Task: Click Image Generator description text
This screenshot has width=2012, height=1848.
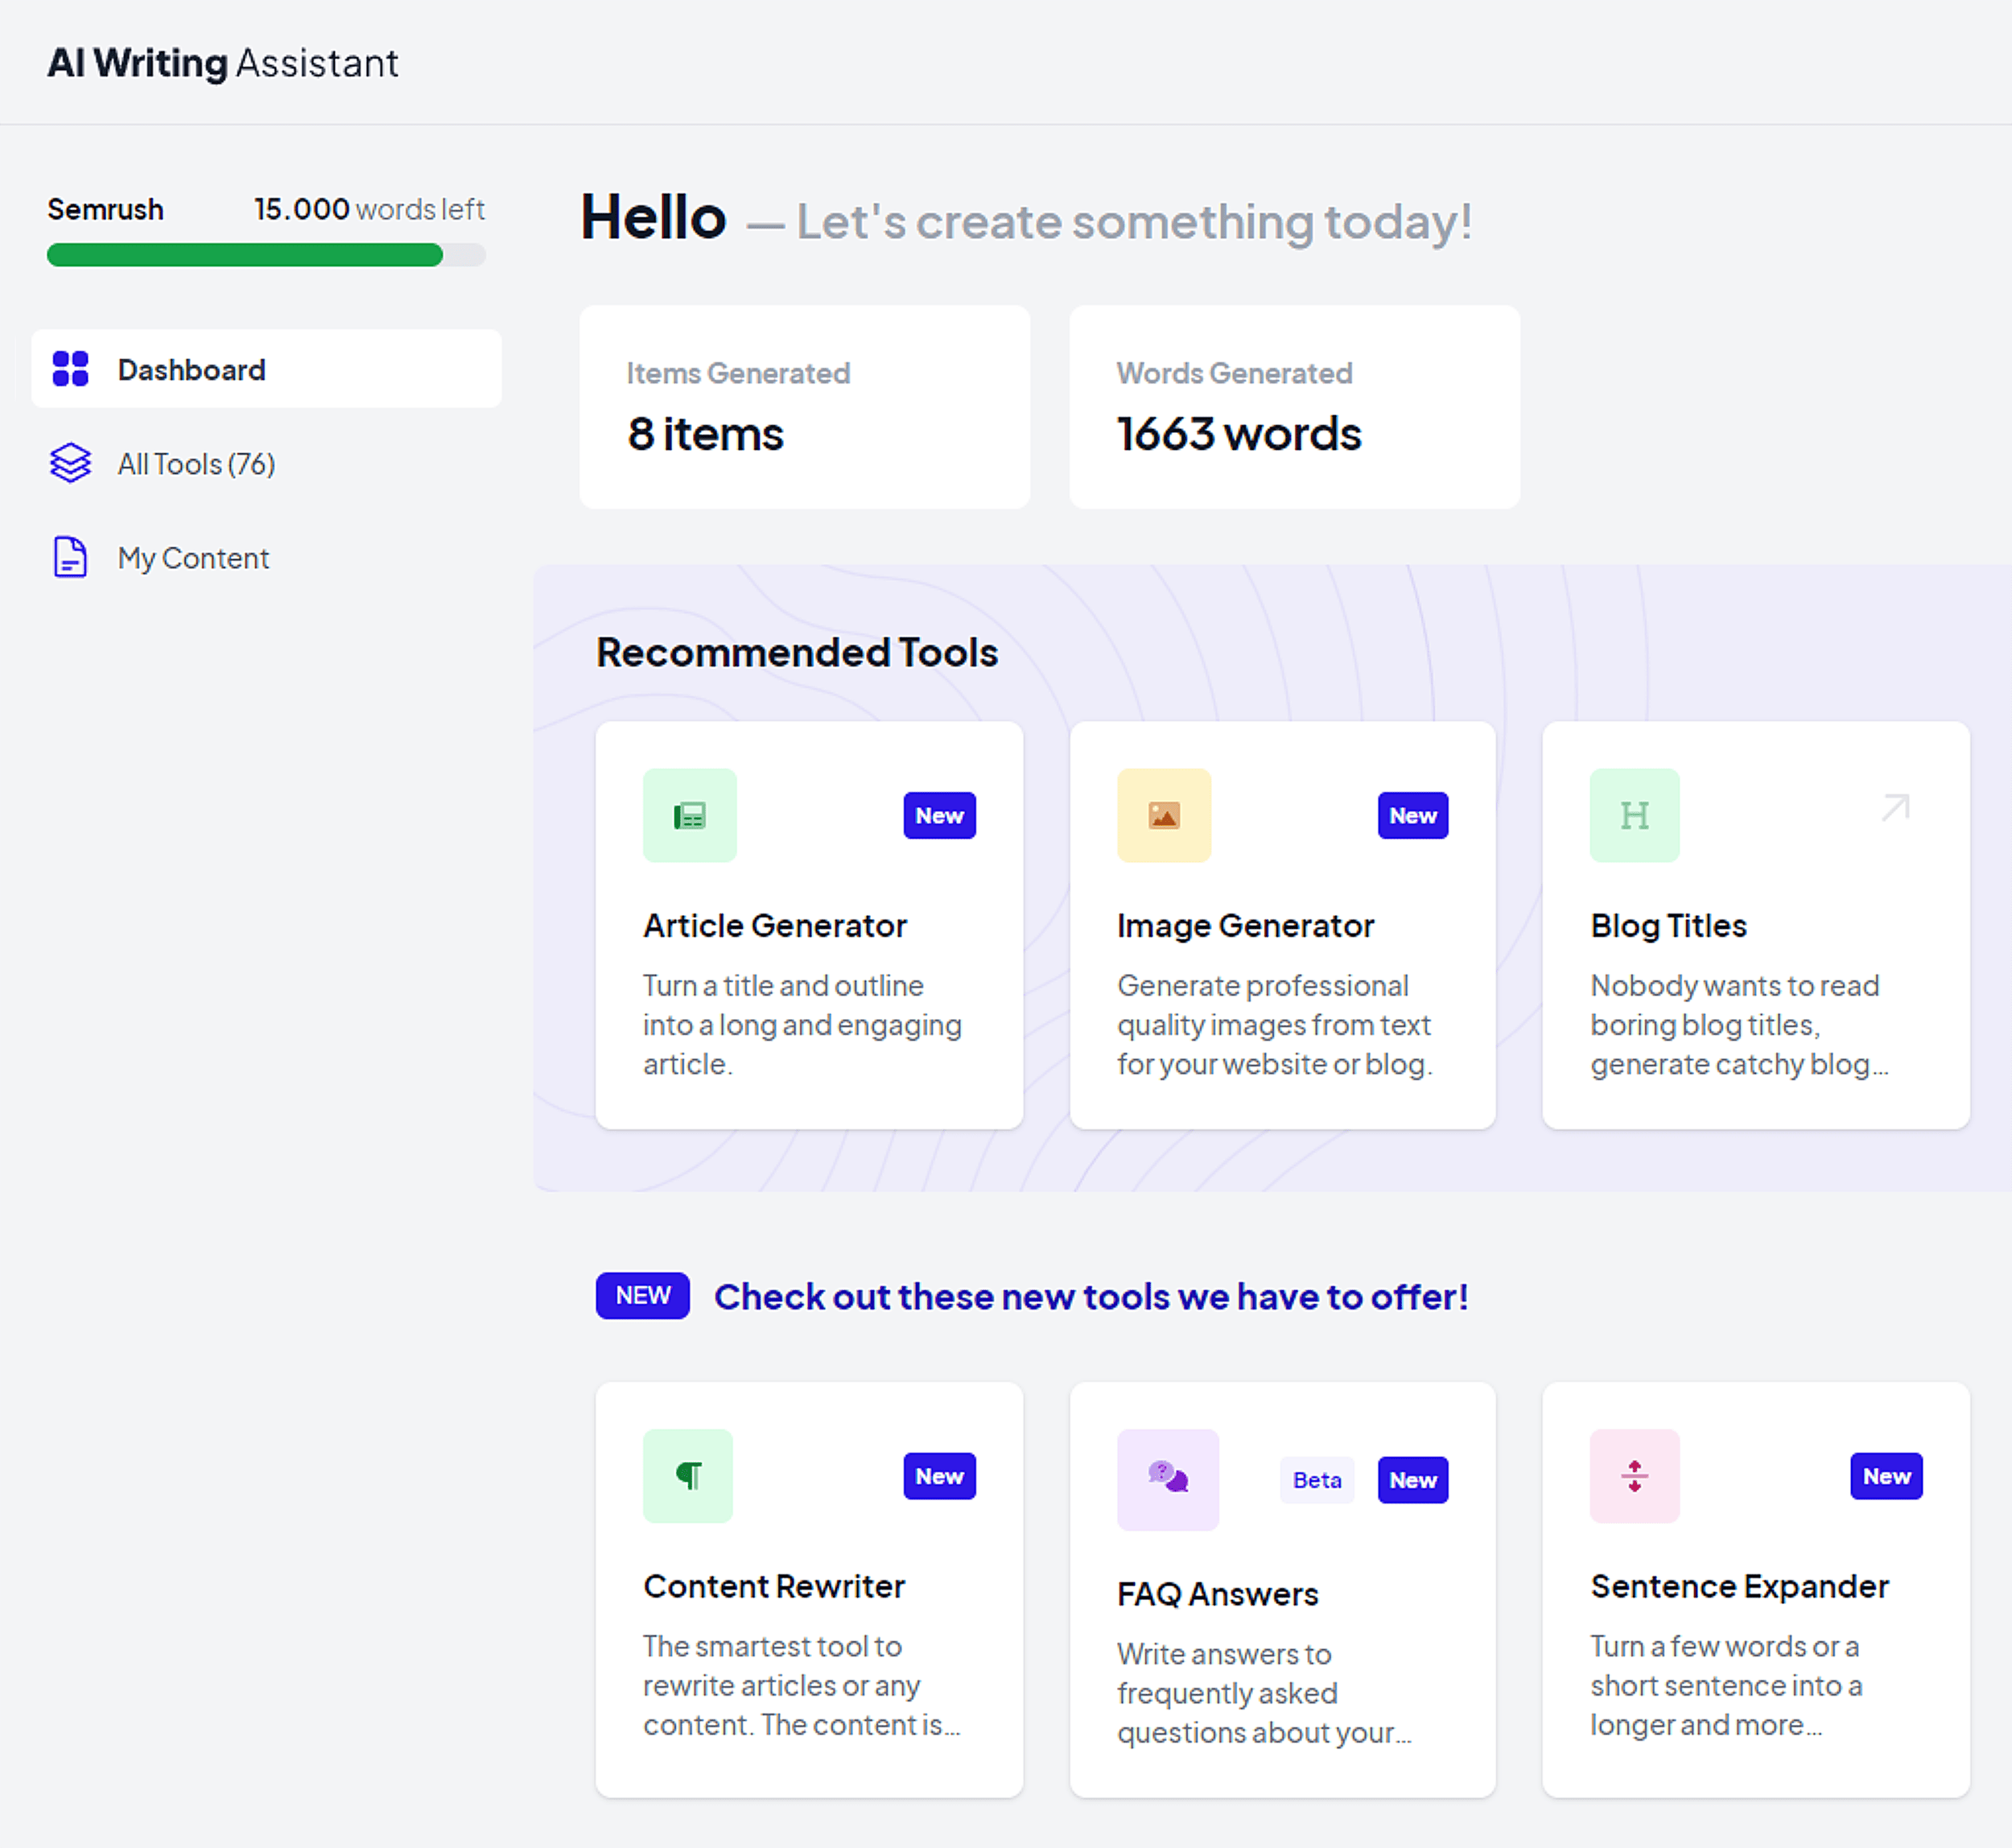Action: click(1274, 1024)
